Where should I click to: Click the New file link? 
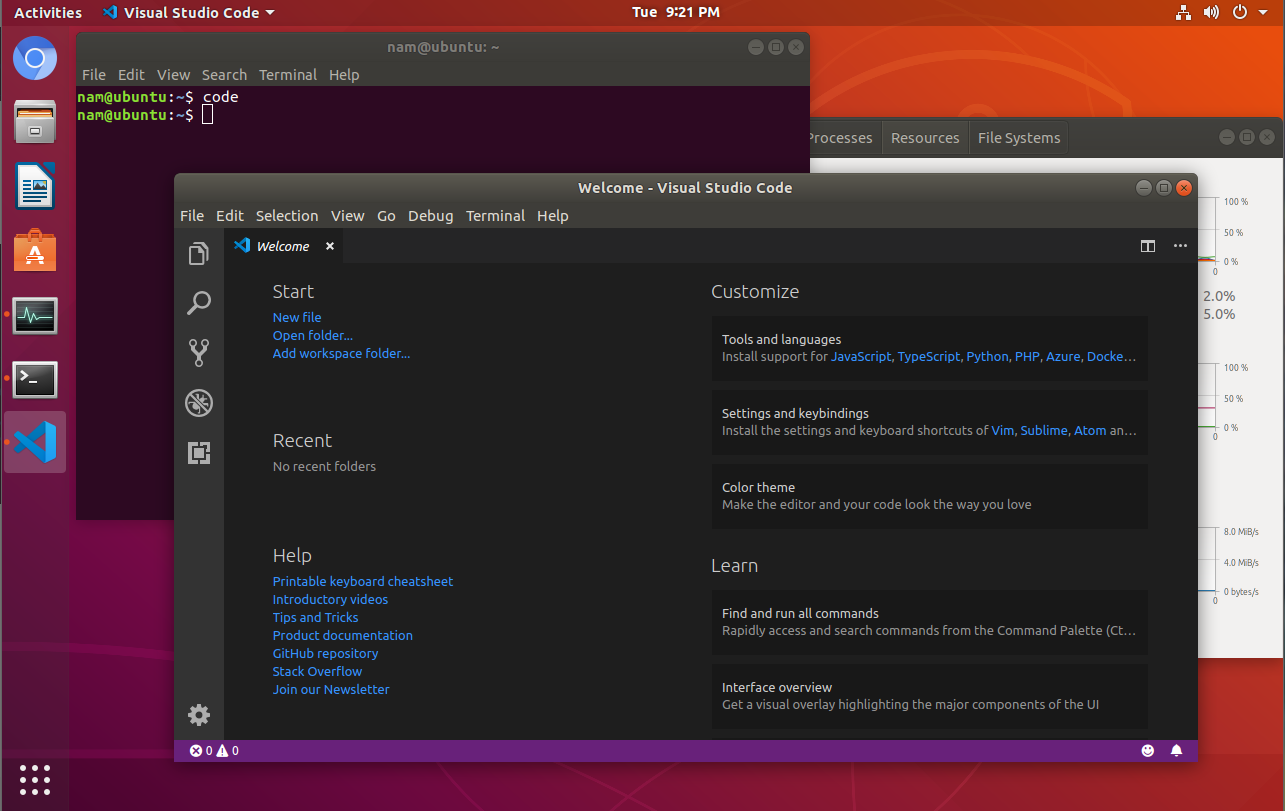pos(297,318)
